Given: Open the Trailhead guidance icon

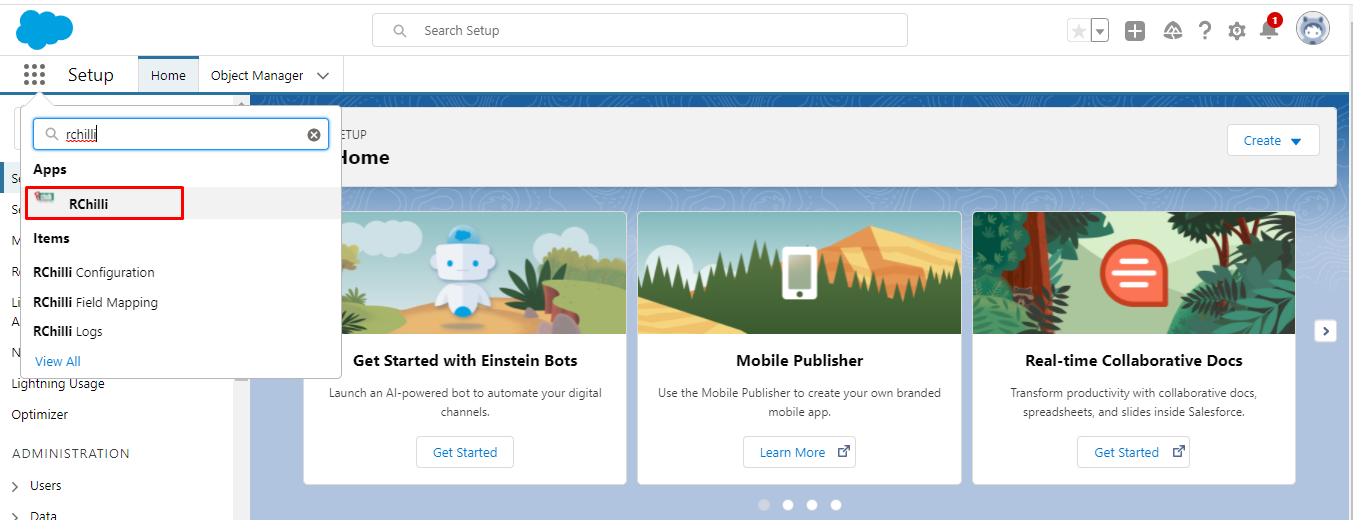Looking at the screenshot, I should click(1173, 31).
